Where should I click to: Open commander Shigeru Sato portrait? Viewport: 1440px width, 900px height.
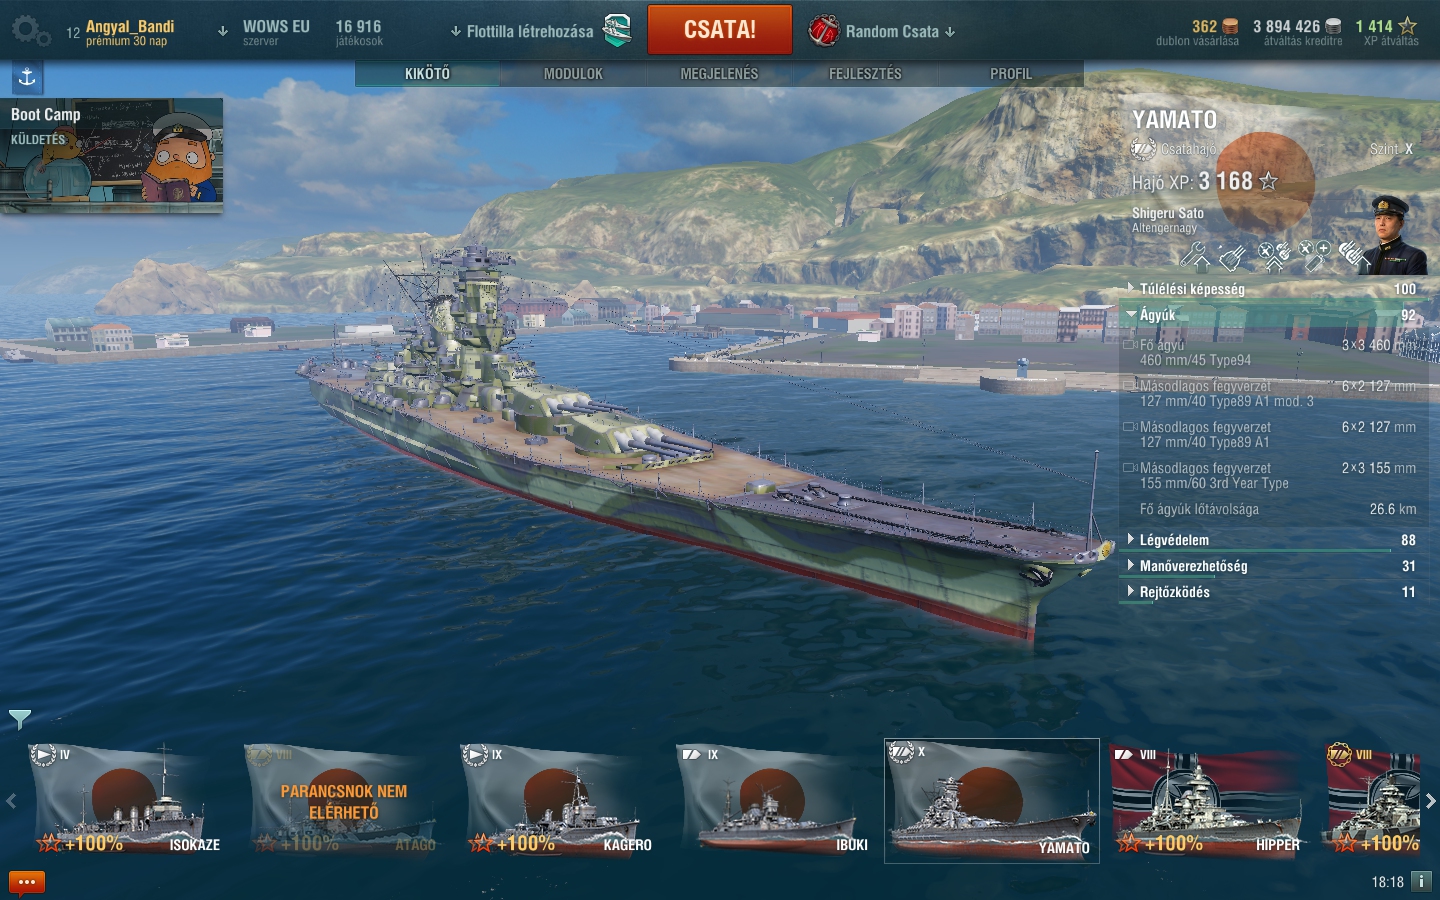(1396, 236)
